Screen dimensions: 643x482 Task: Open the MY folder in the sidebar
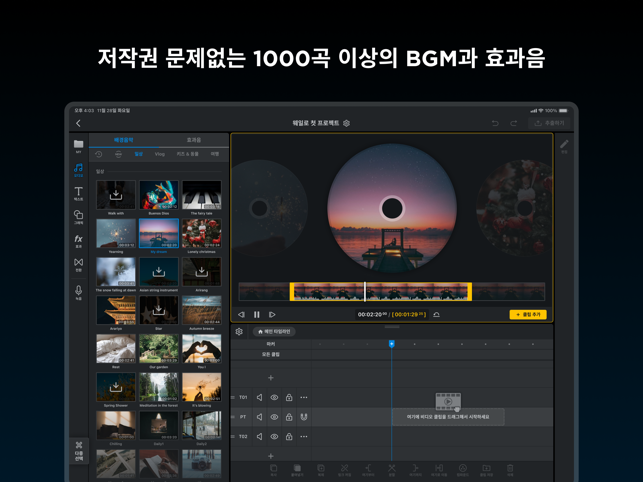click(x=78, y=146)
